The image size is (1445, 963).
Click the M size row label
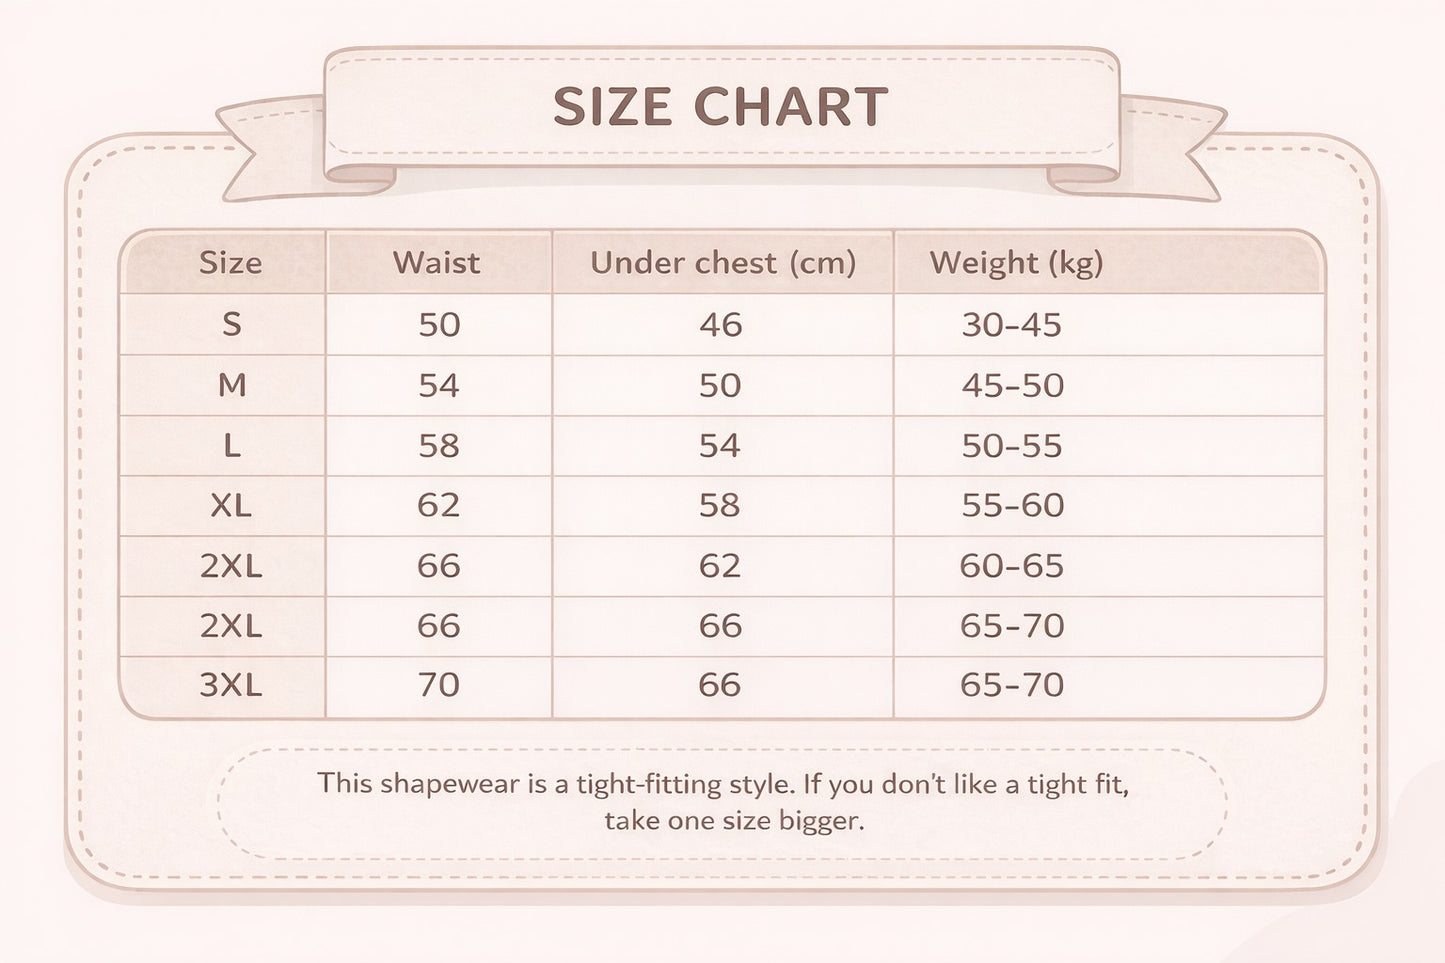tap(231, 385)
